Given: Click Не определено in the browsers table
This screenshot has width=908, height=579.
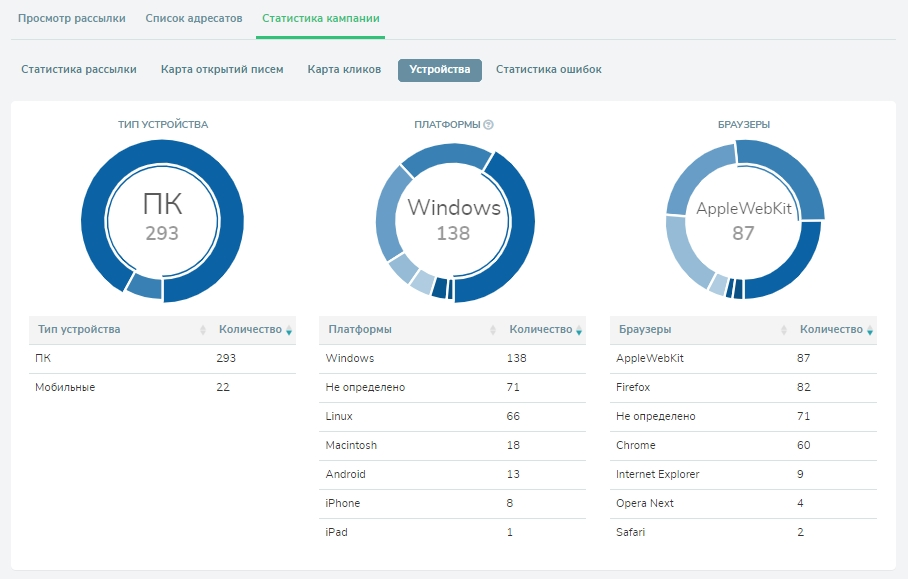Looking at the screenshot, I should (x=656, y=416).
